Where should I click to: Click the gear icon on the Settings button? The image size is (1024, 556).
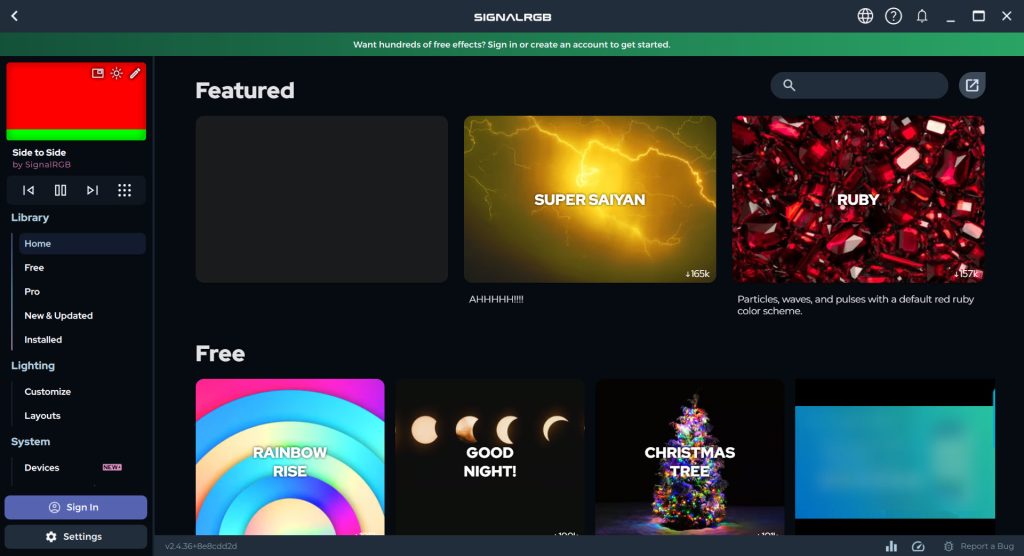[x=51, y=536]
